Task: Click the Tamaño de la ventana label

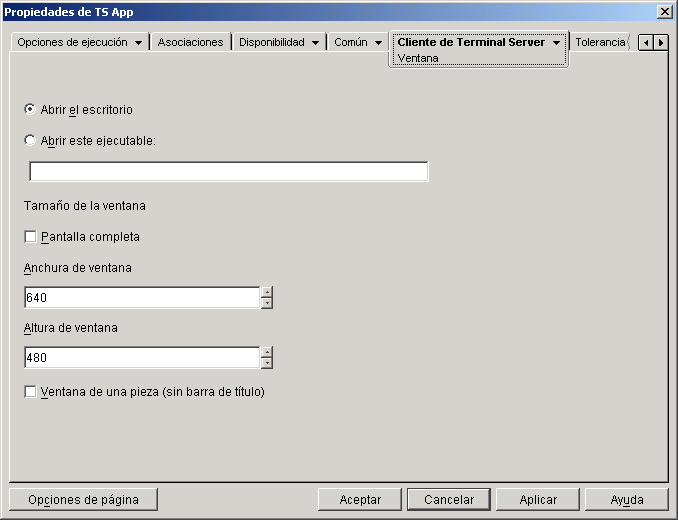Action: (x=85, y=206)
